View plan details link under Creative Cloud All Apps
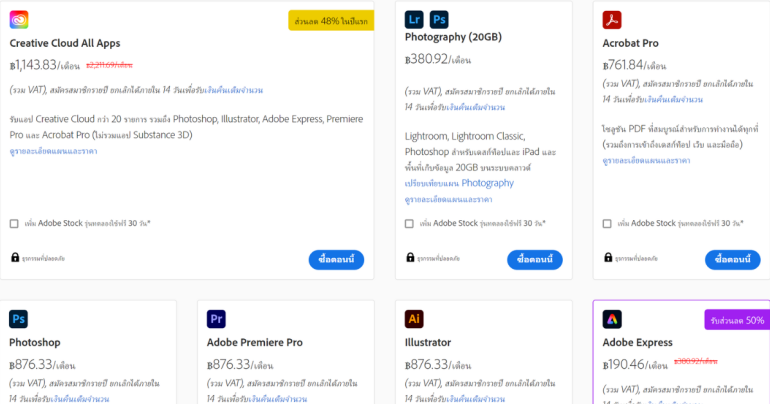The width and height of the screenshot is (770, 404). point(54,151)
